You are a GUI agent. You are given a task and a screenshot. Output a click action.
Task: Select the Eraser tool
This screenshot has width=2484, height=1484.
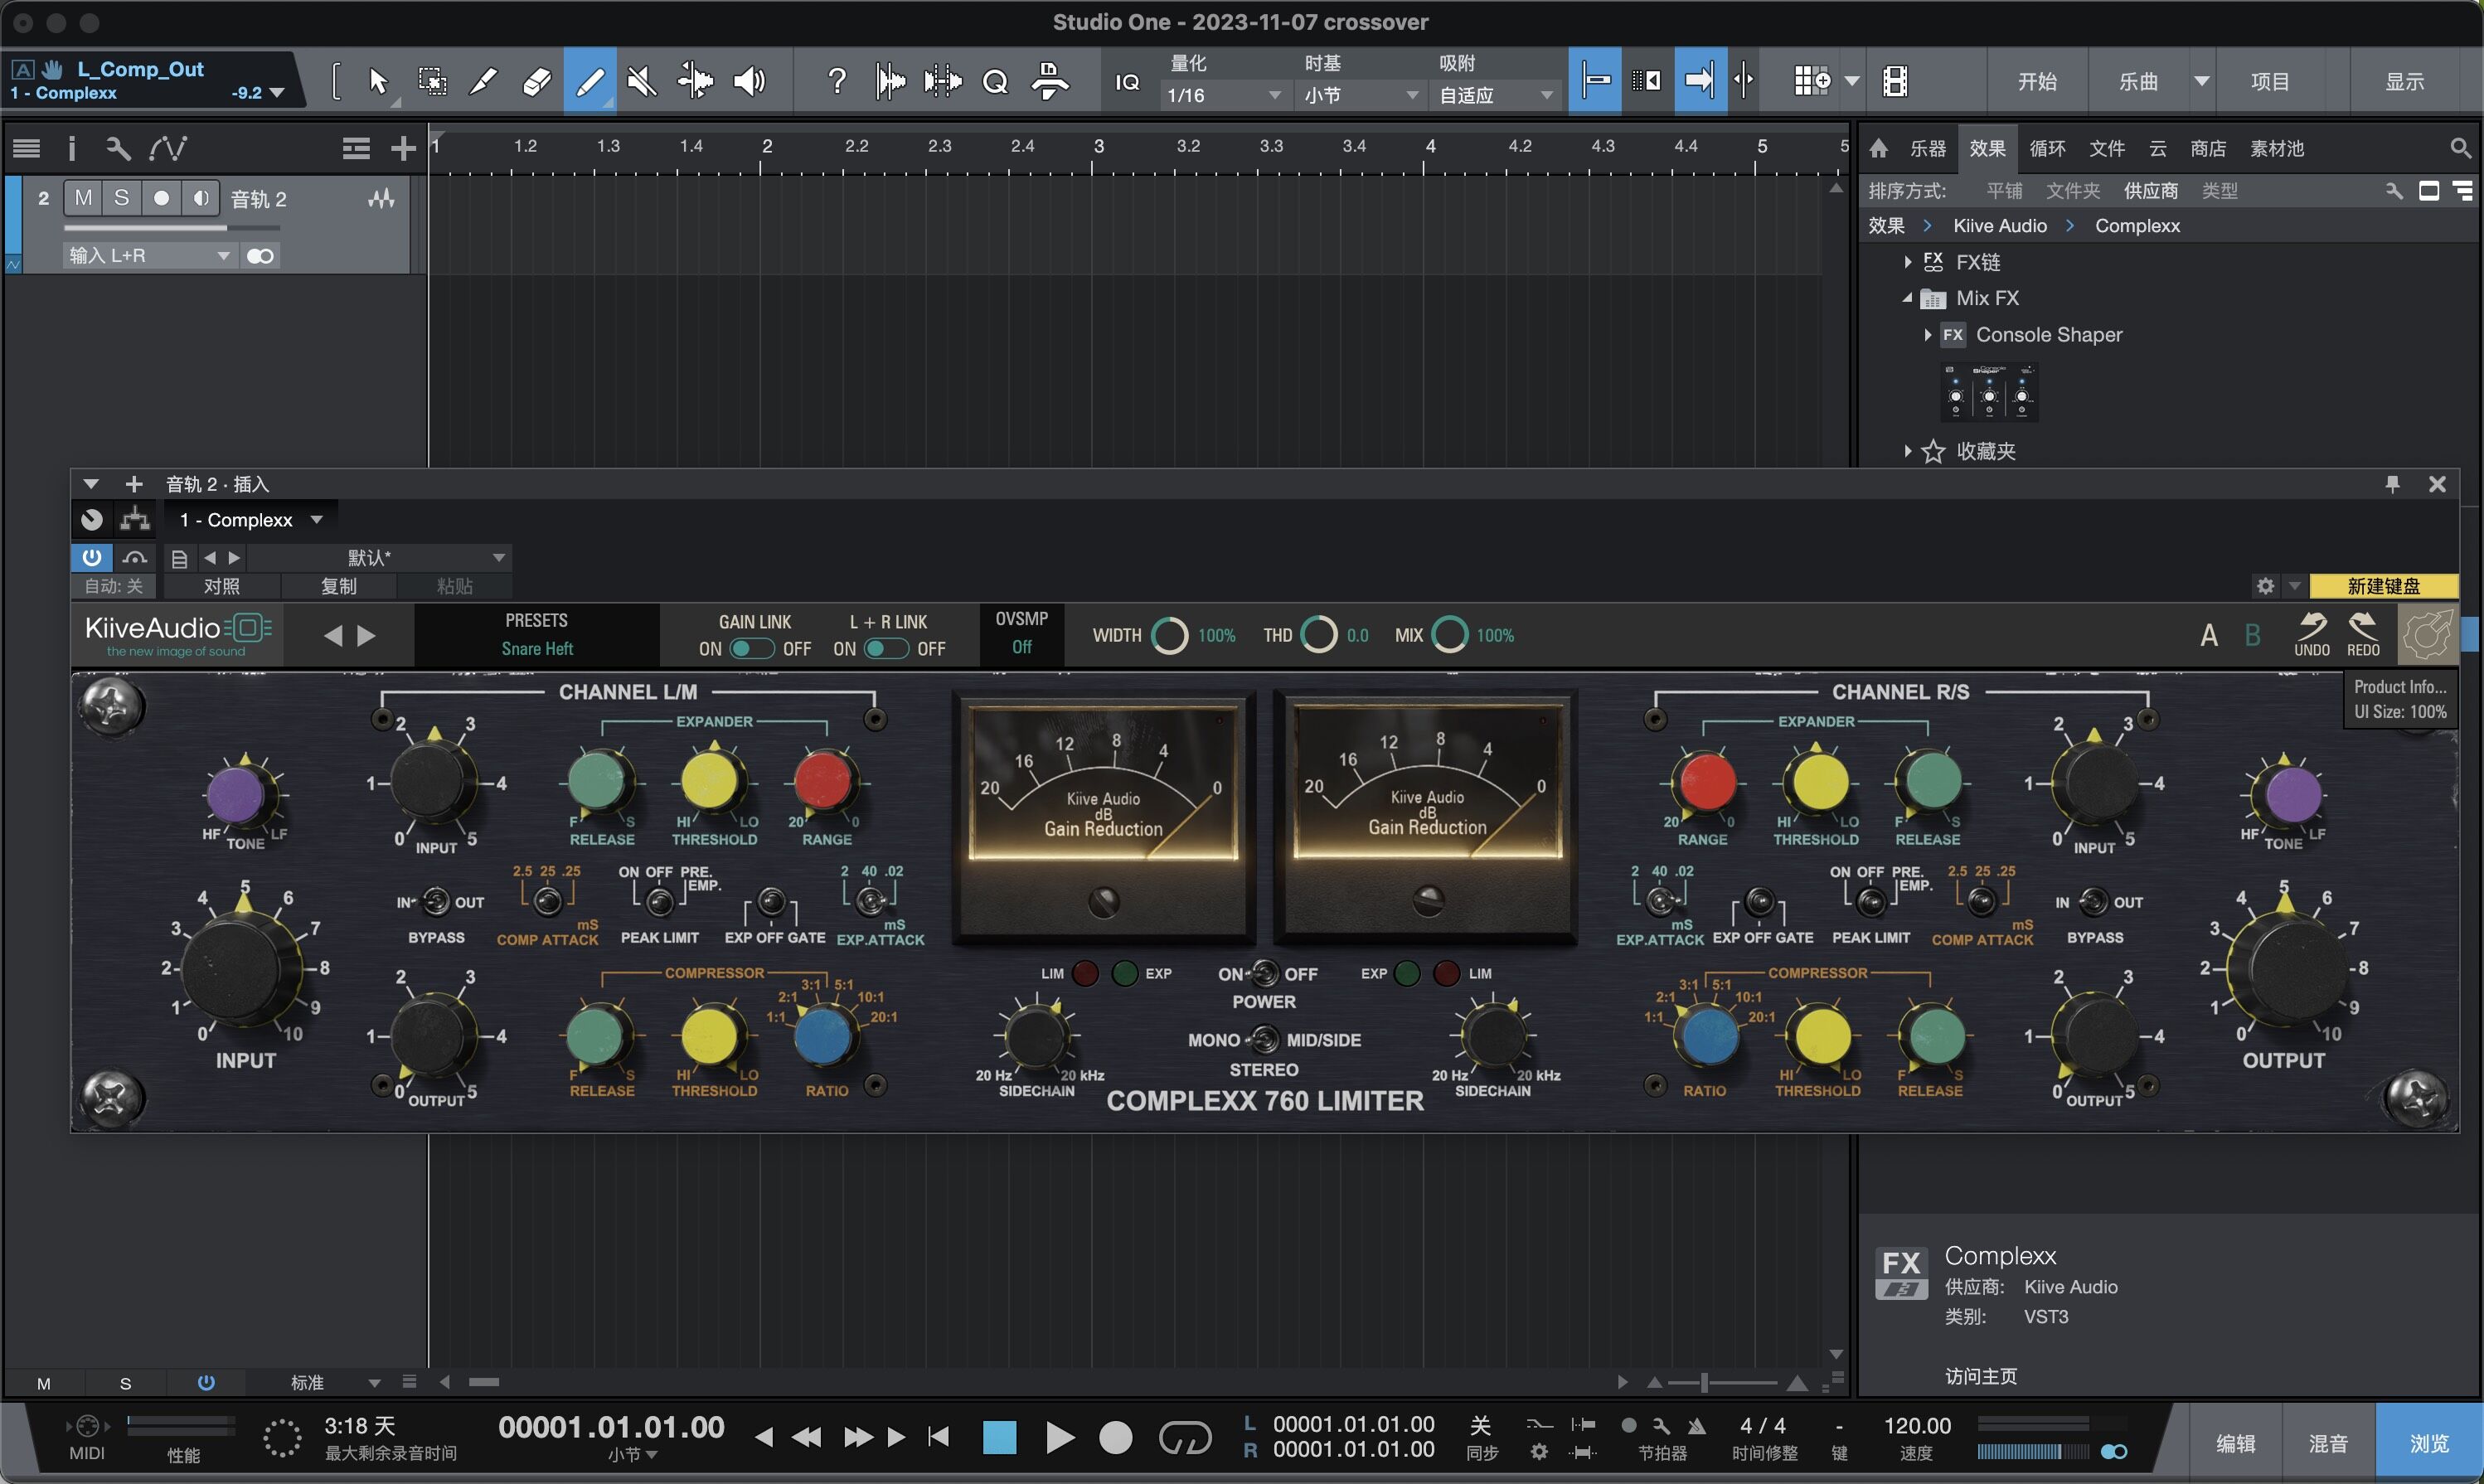(536, 81)
